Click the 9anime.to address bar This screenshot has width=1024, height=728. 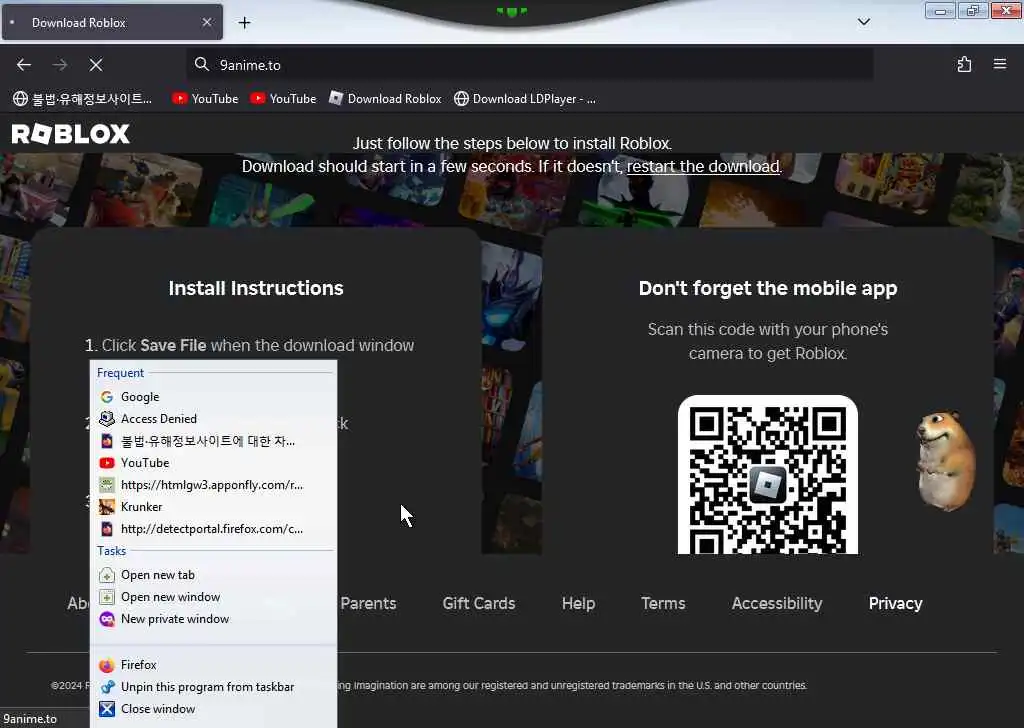530,65
